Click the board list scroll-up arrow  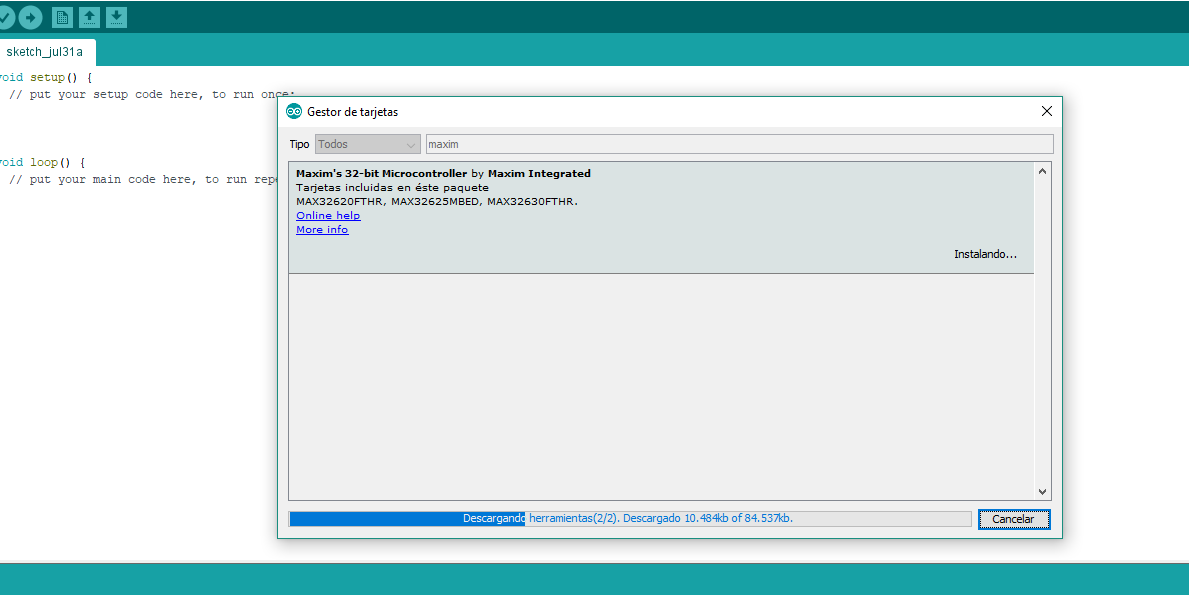1043,172
